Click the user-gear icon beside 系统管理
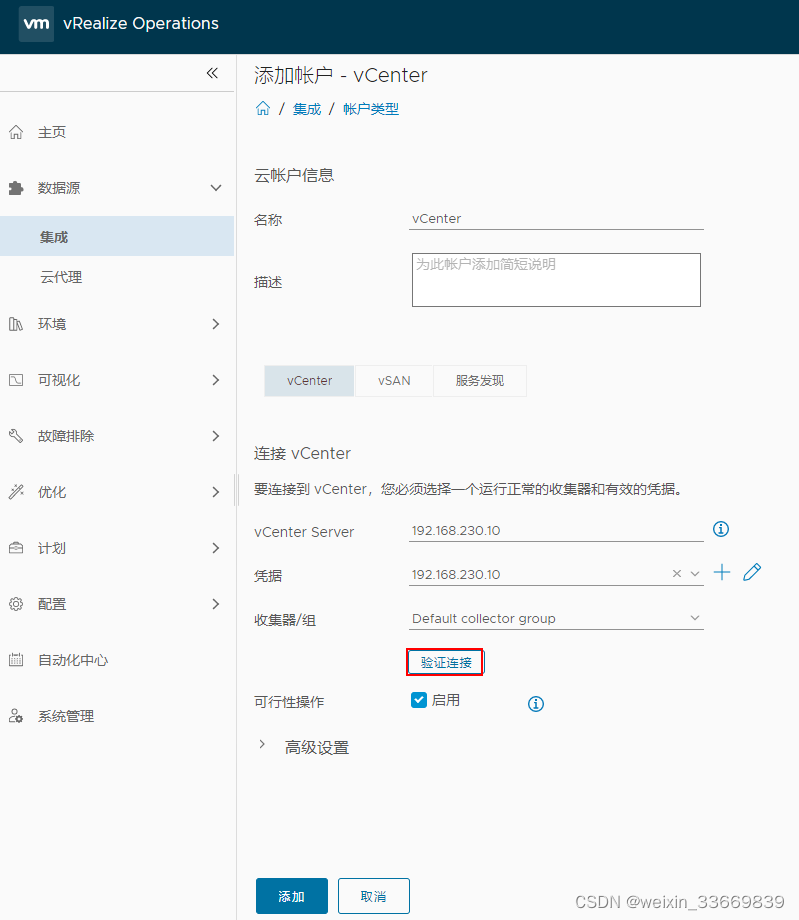This screenshot has width=799, height=920. click(16, 716)
